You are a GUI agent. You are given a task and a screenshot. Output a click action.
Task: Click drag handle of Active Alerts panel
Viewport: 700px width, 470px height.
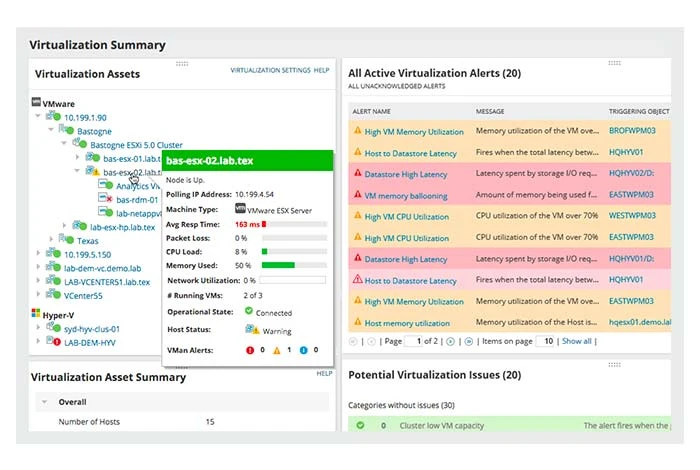(x=614, y=63)
